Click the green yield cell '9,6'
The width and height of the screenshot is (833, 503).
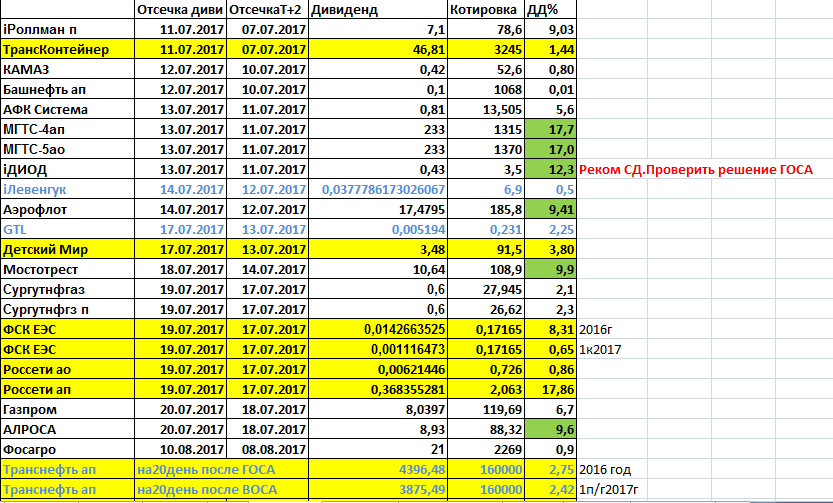click(x=550, y=429)
